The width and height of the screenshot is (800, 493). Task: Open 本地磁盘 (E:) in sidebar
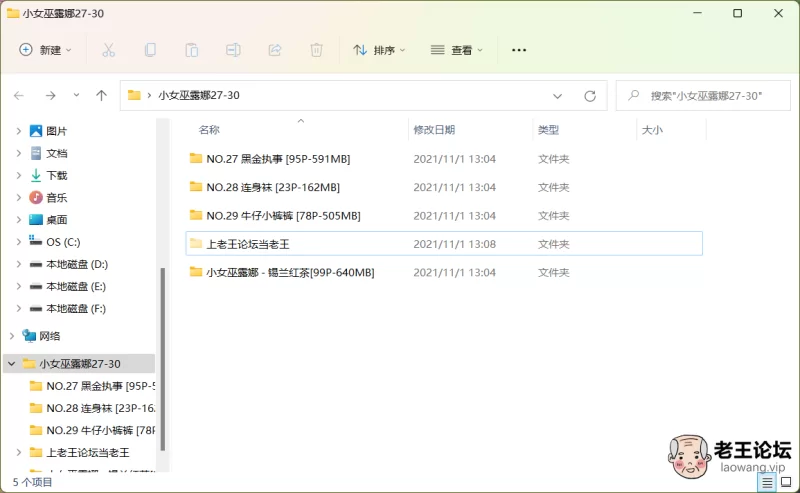pyautogui.click(x=68, y=286)
